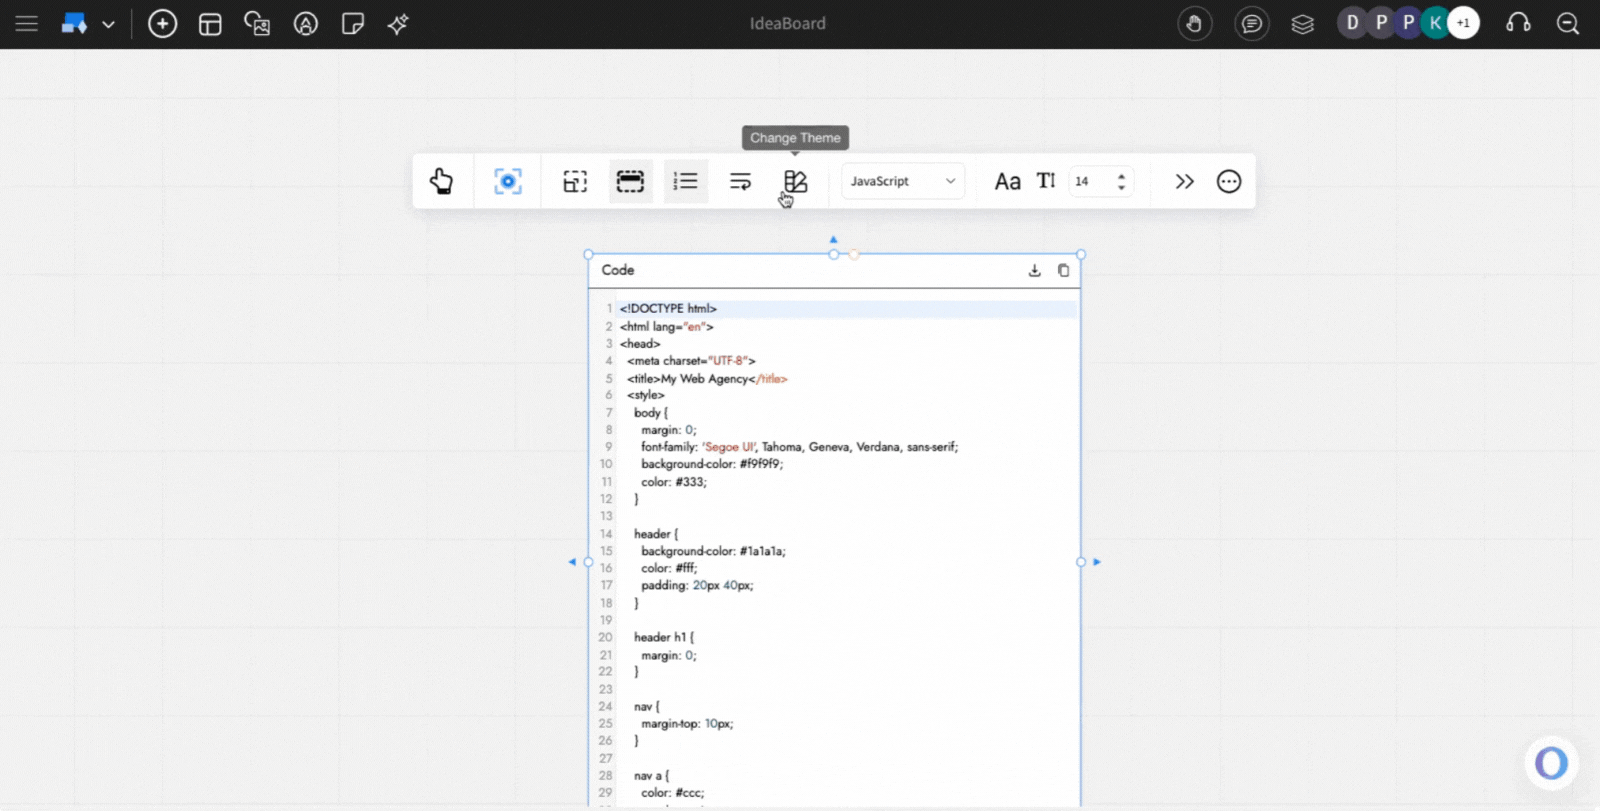Click the nav a { line

pyautogui.click(x=652, y=776)
